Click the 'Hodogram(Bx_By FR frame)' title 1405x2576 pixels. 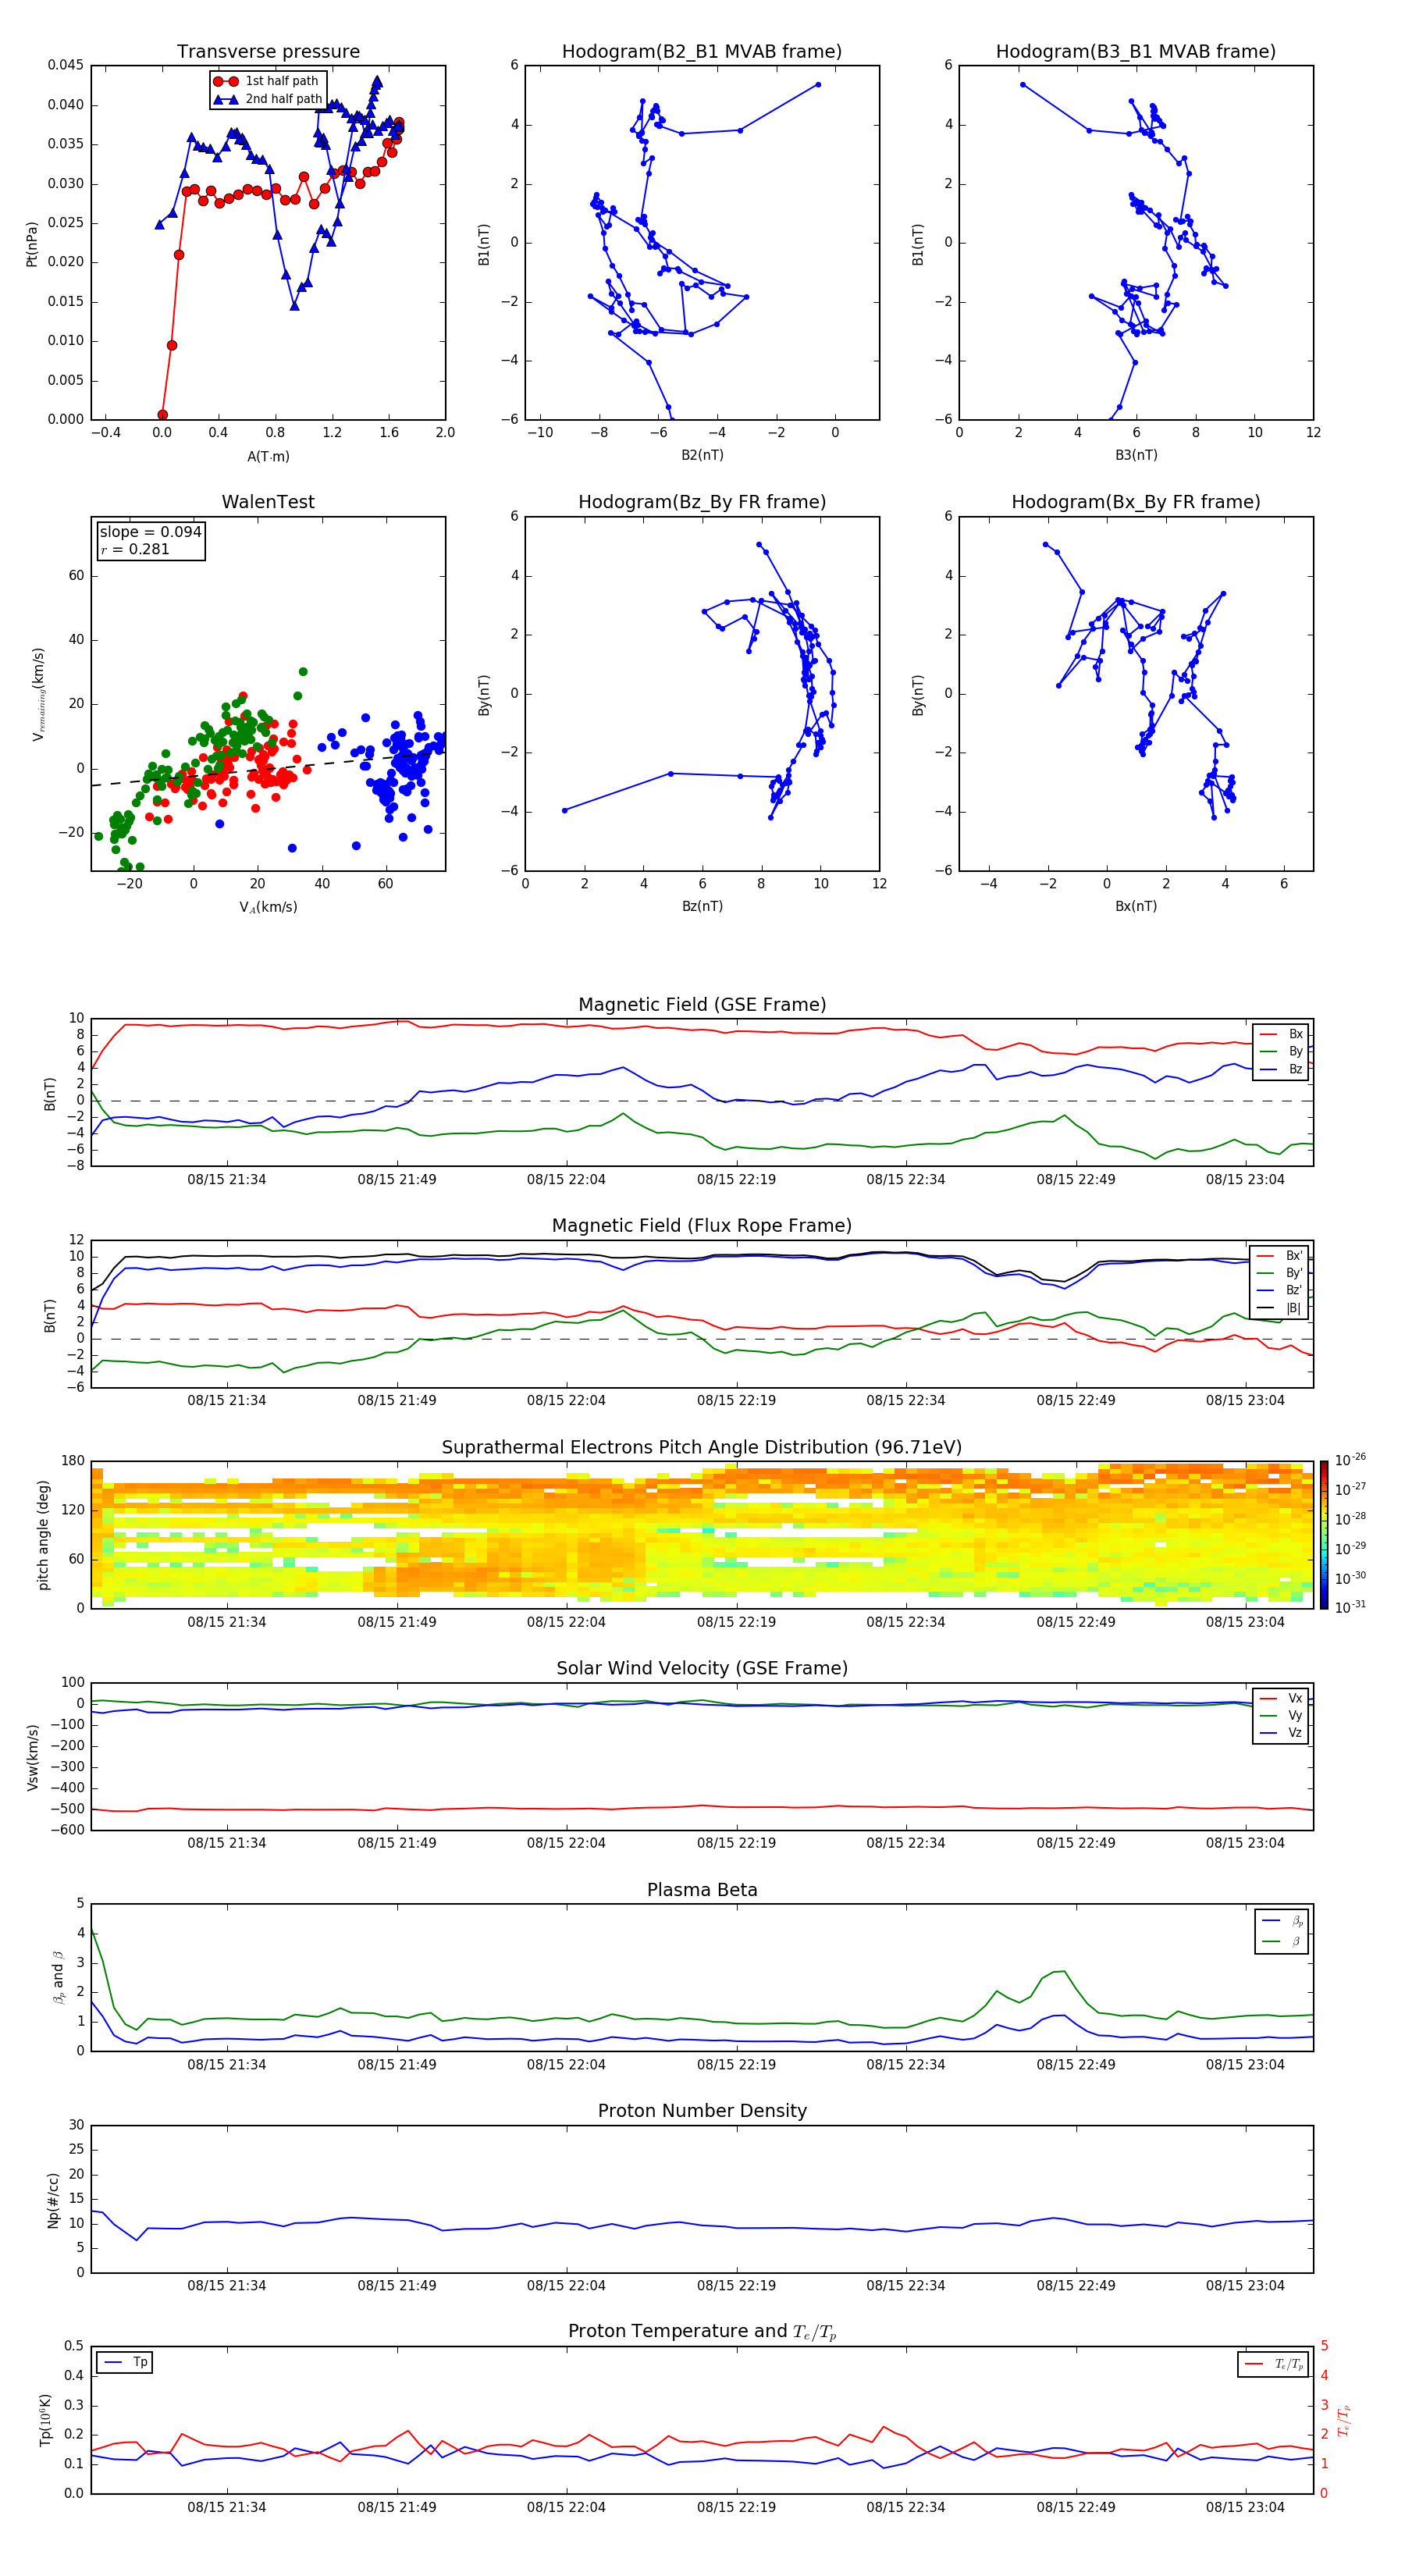point(1136,502)
